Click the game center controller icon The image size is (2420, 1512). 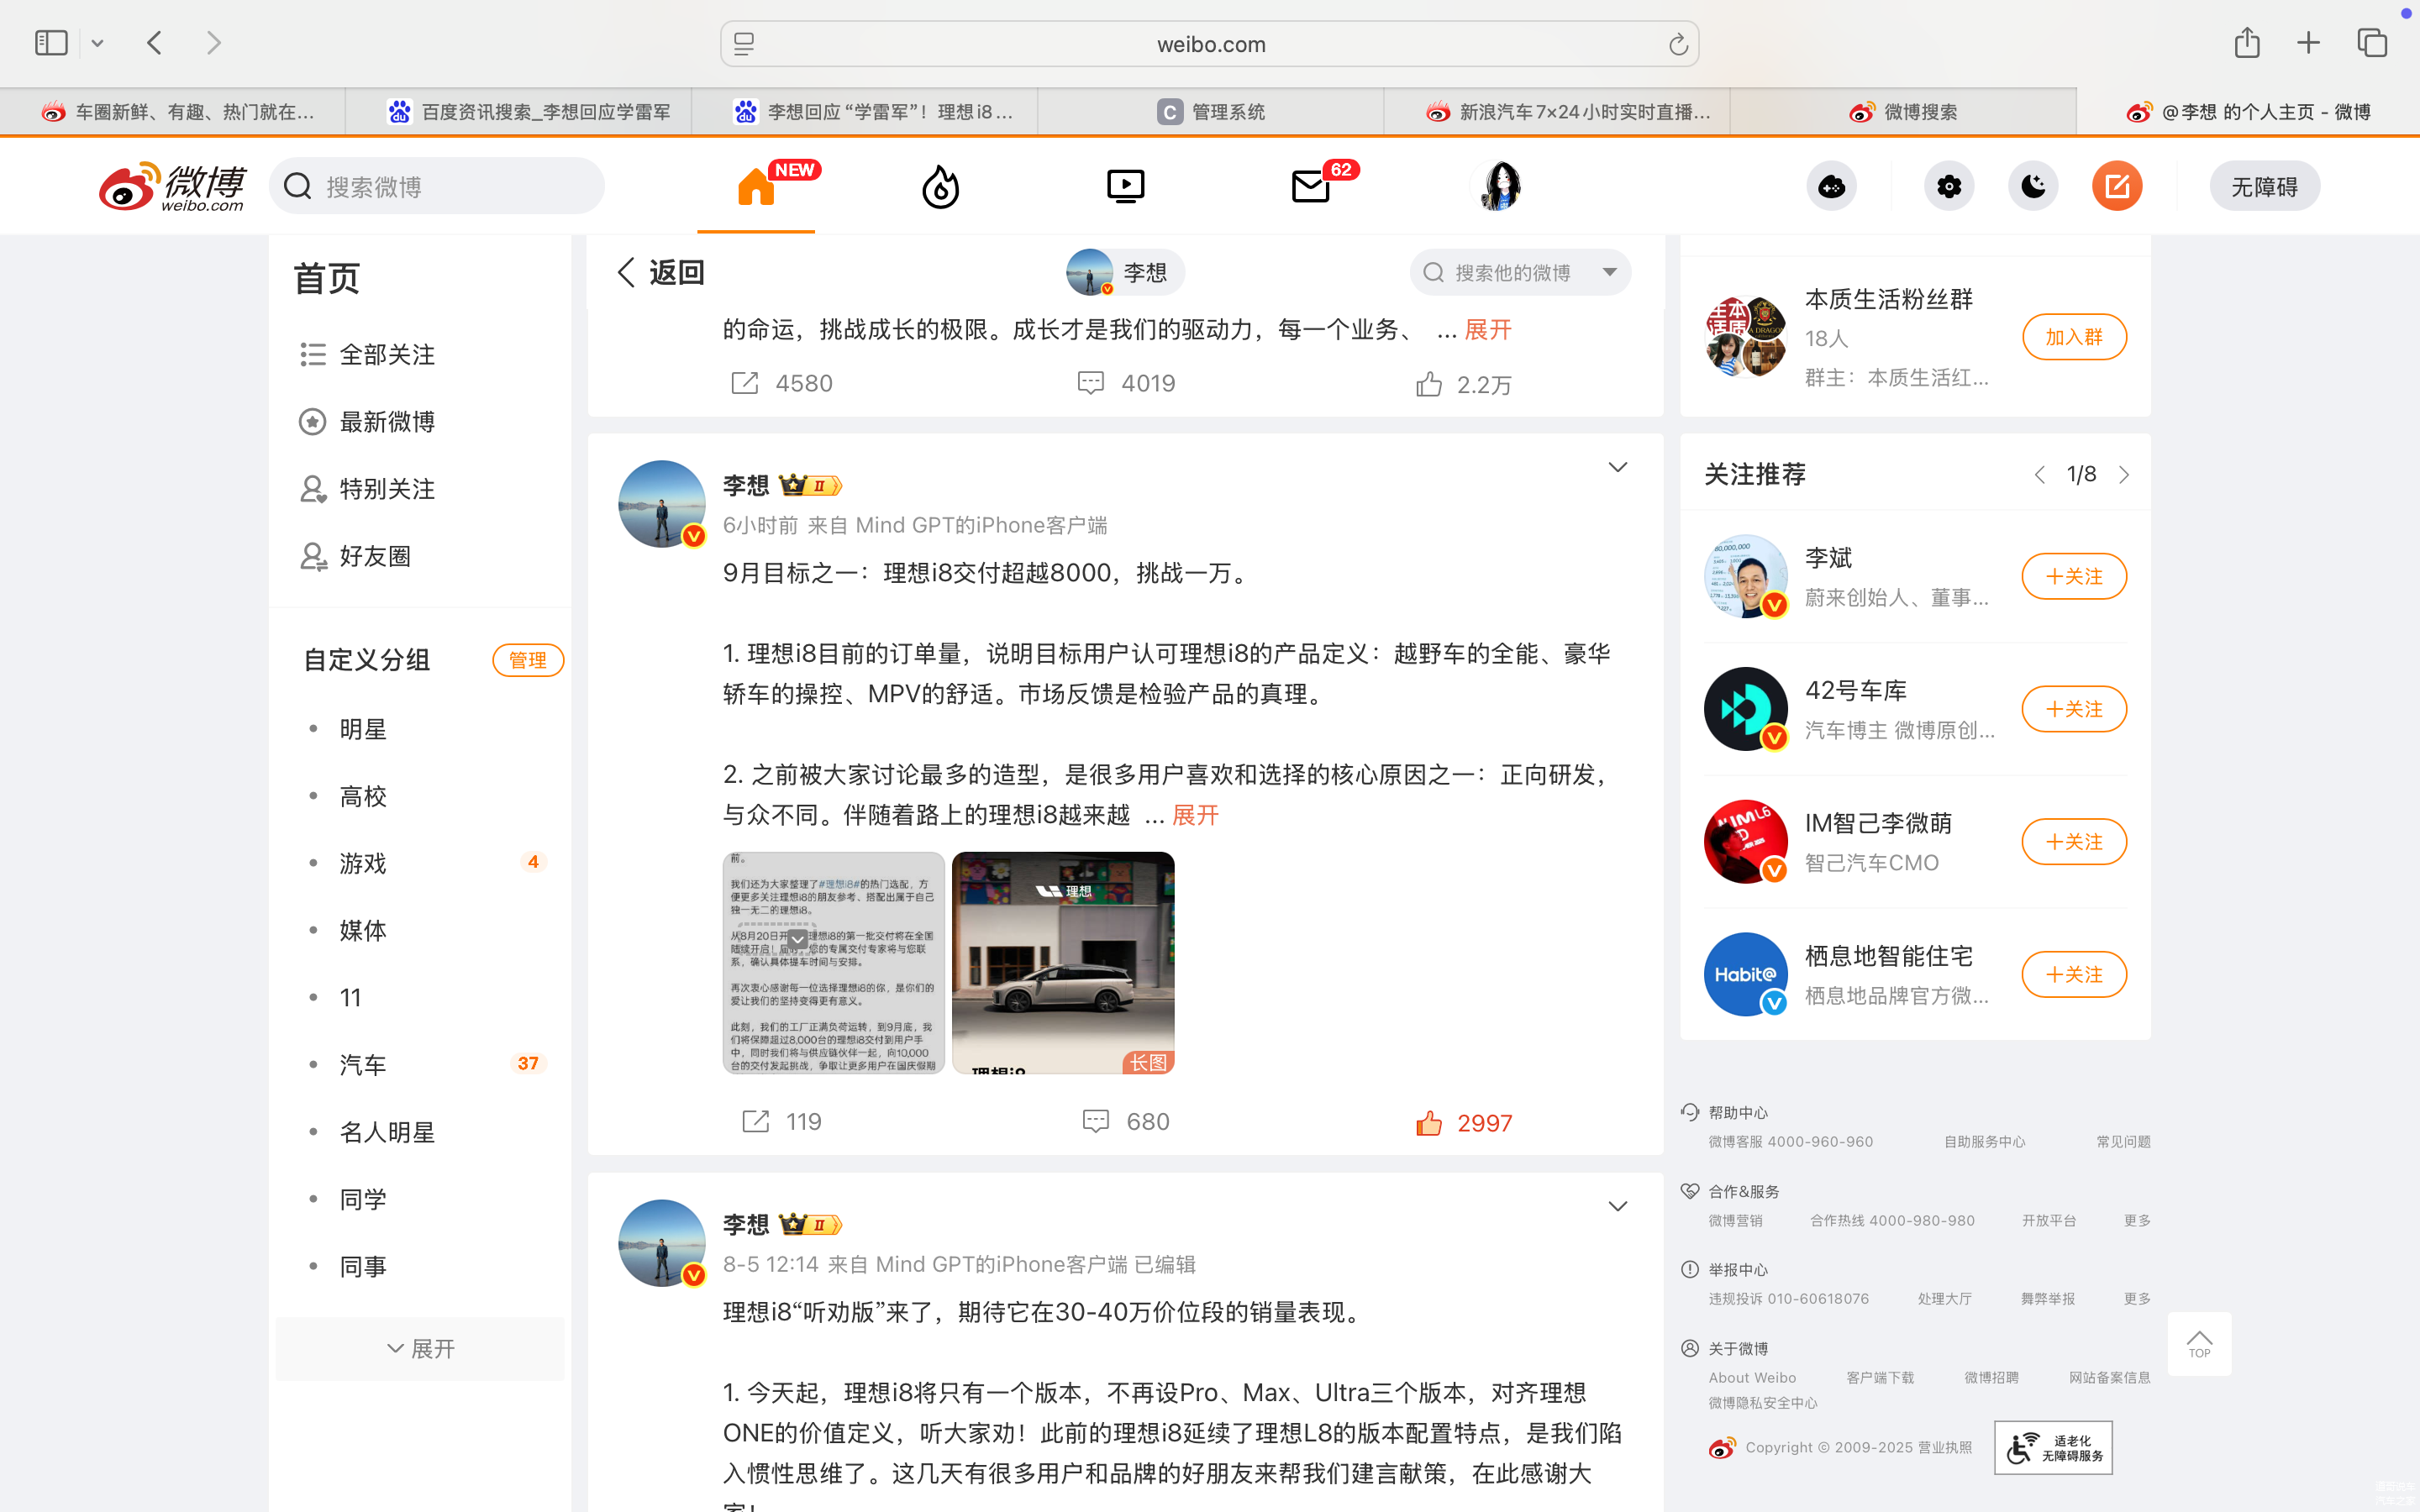pyautogui.click(x=1831, y=187)
